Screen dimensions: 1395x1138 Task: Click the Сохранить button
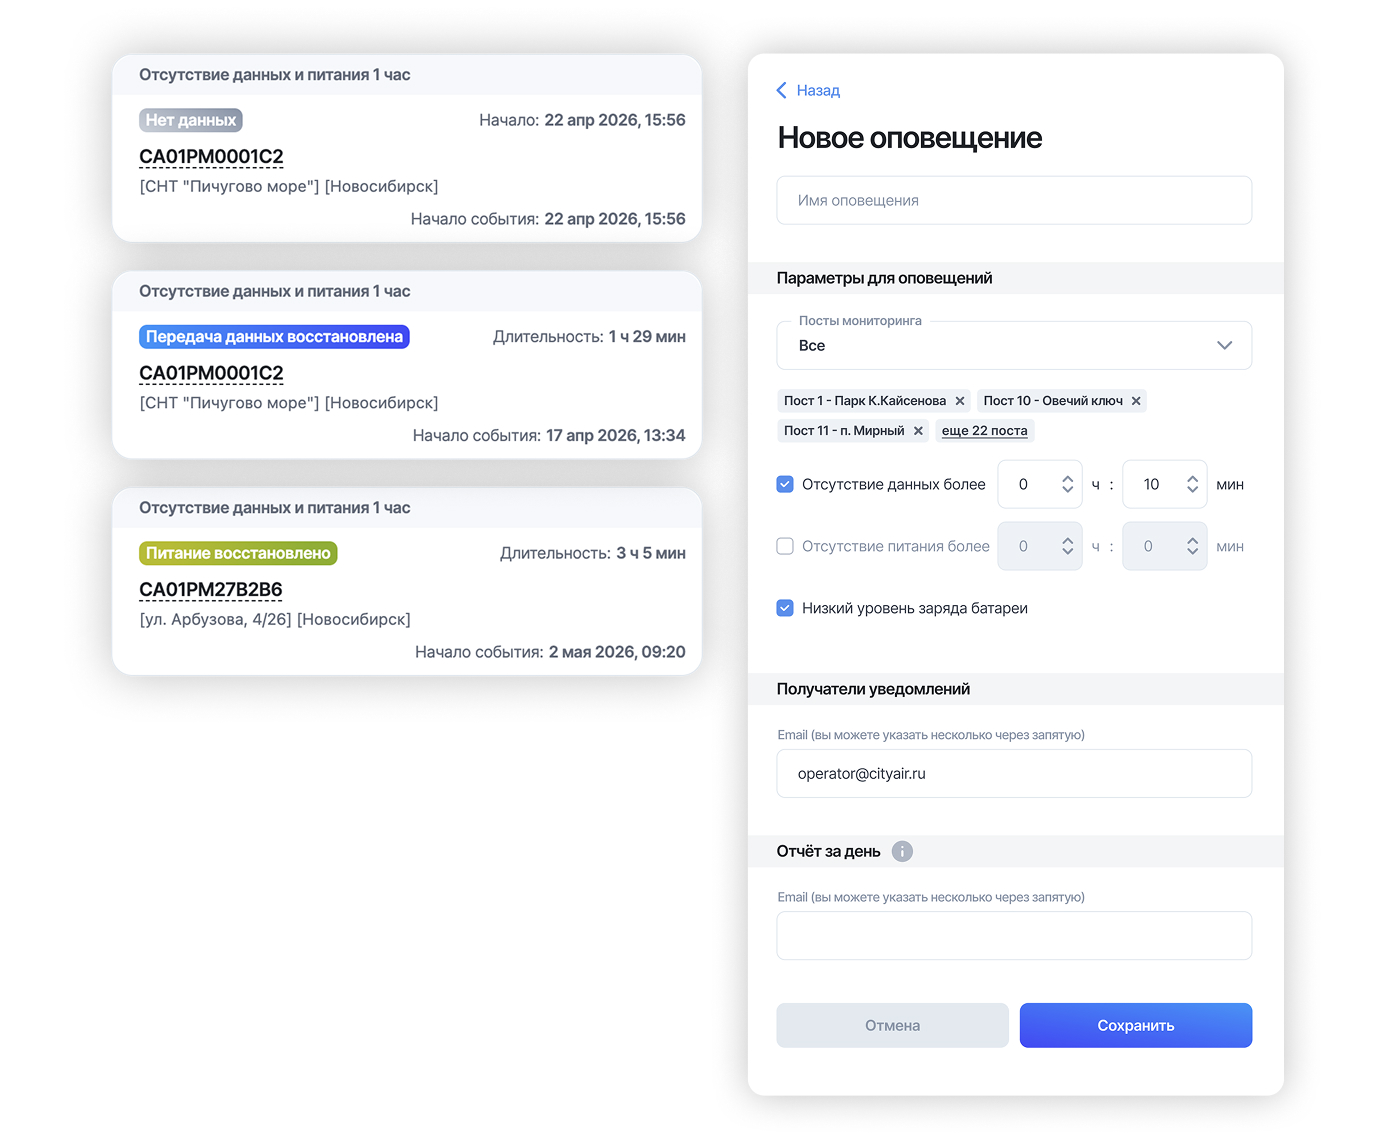pyautogui.click(x=1136, y=1026)
